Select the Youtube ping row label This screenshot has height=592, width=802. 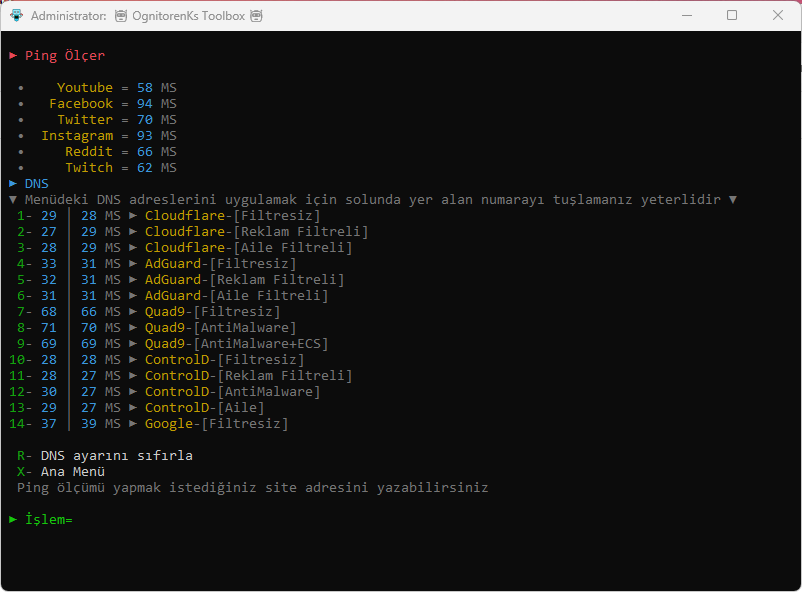coord(85,87)
